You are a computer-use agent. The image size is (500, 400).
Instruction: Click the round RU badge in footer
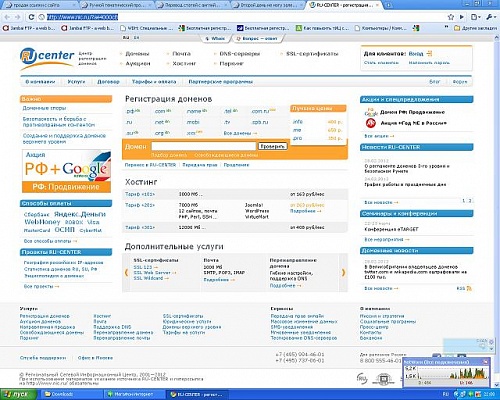point(362,378)
